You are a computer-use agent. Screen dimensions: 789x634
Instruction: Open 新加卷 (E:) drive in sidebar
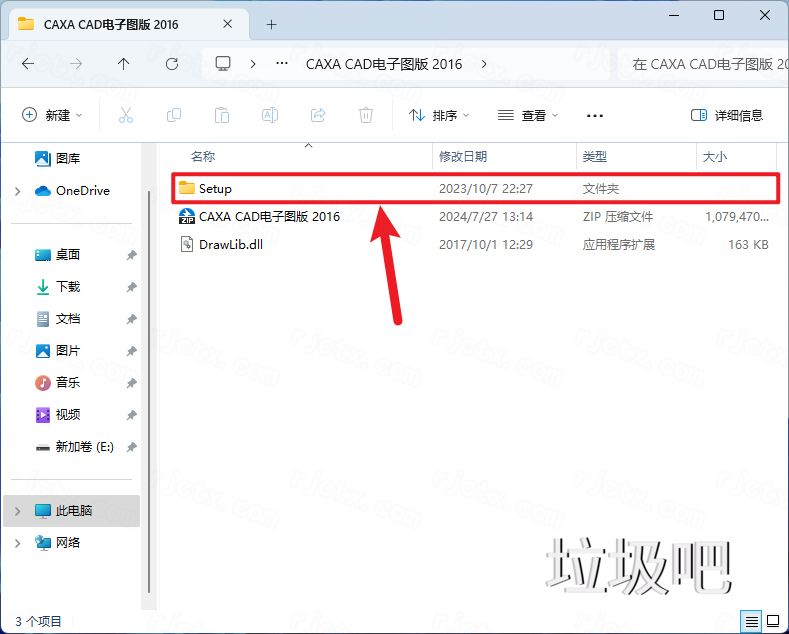point(74,446)
